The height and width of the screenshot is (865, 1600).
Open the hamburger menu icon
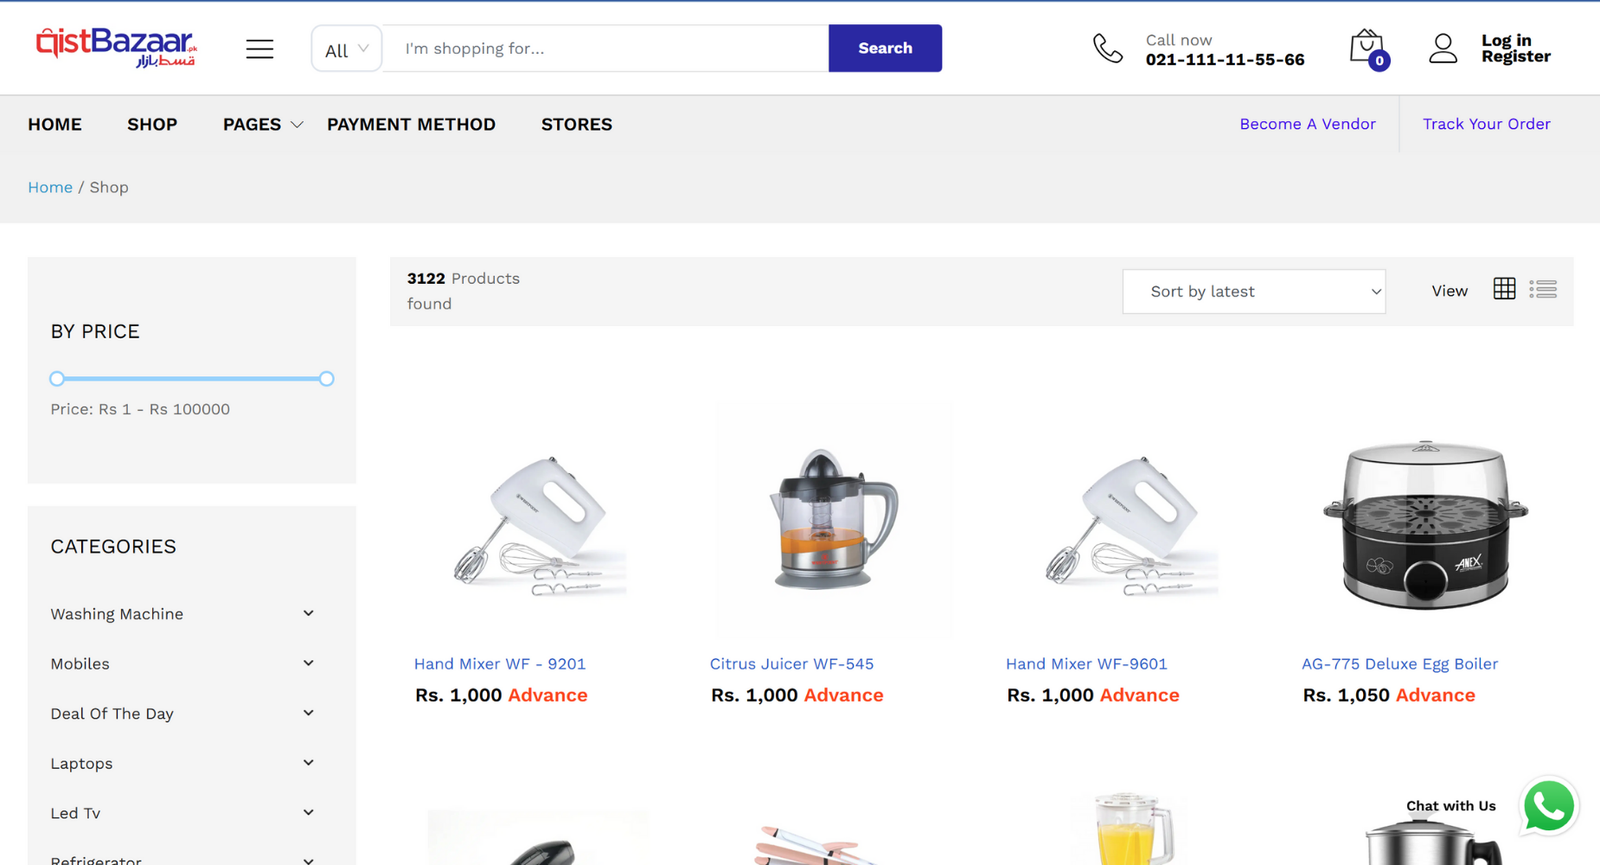coord(260,49)
